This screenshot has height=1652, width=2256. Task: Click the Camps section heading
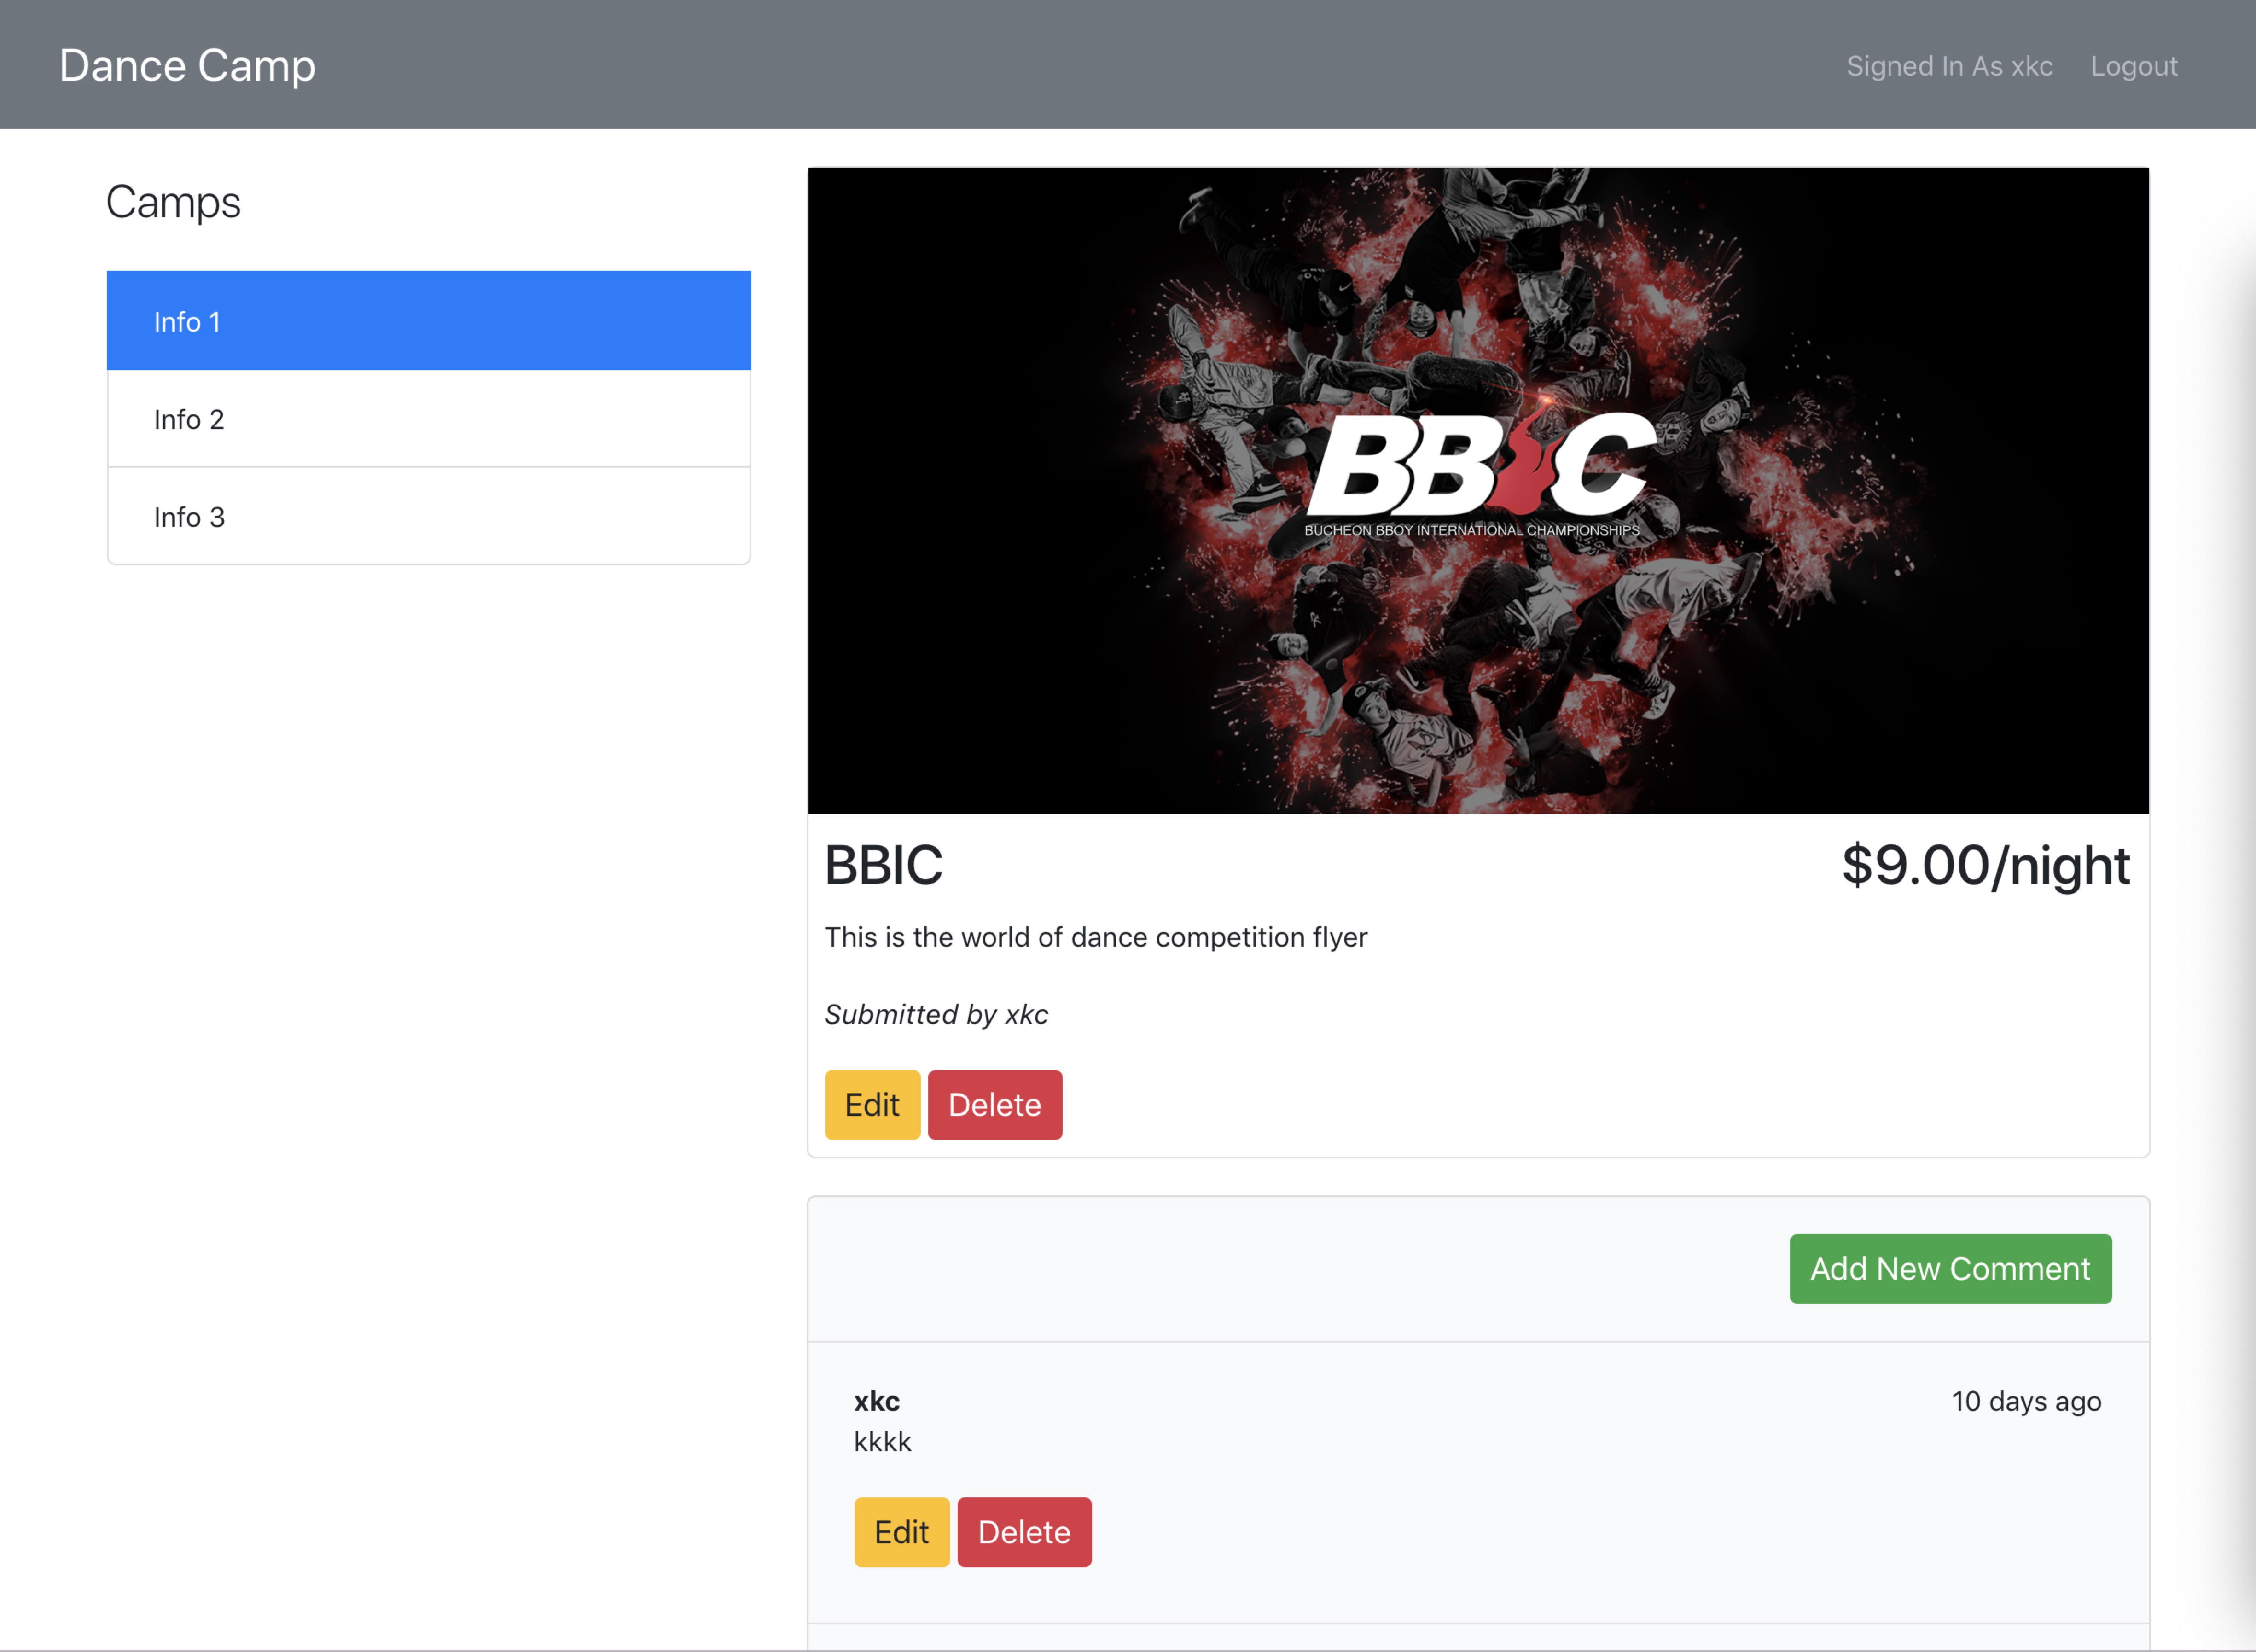tap(173, 201)
